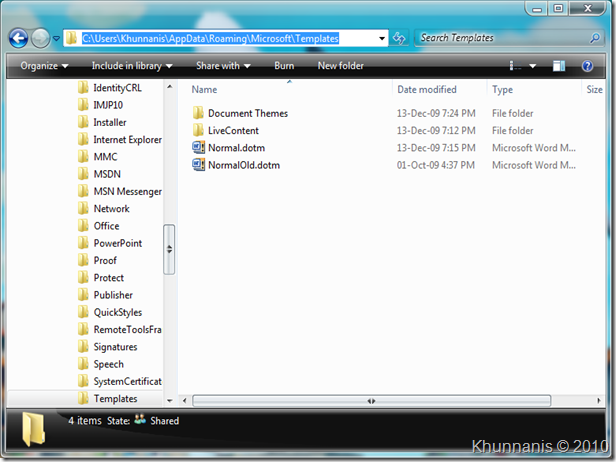Image resolution: width=616 pixels, height=462 pixels.
Task: Sort by the Size column header
Action: [x=594, y=89]
